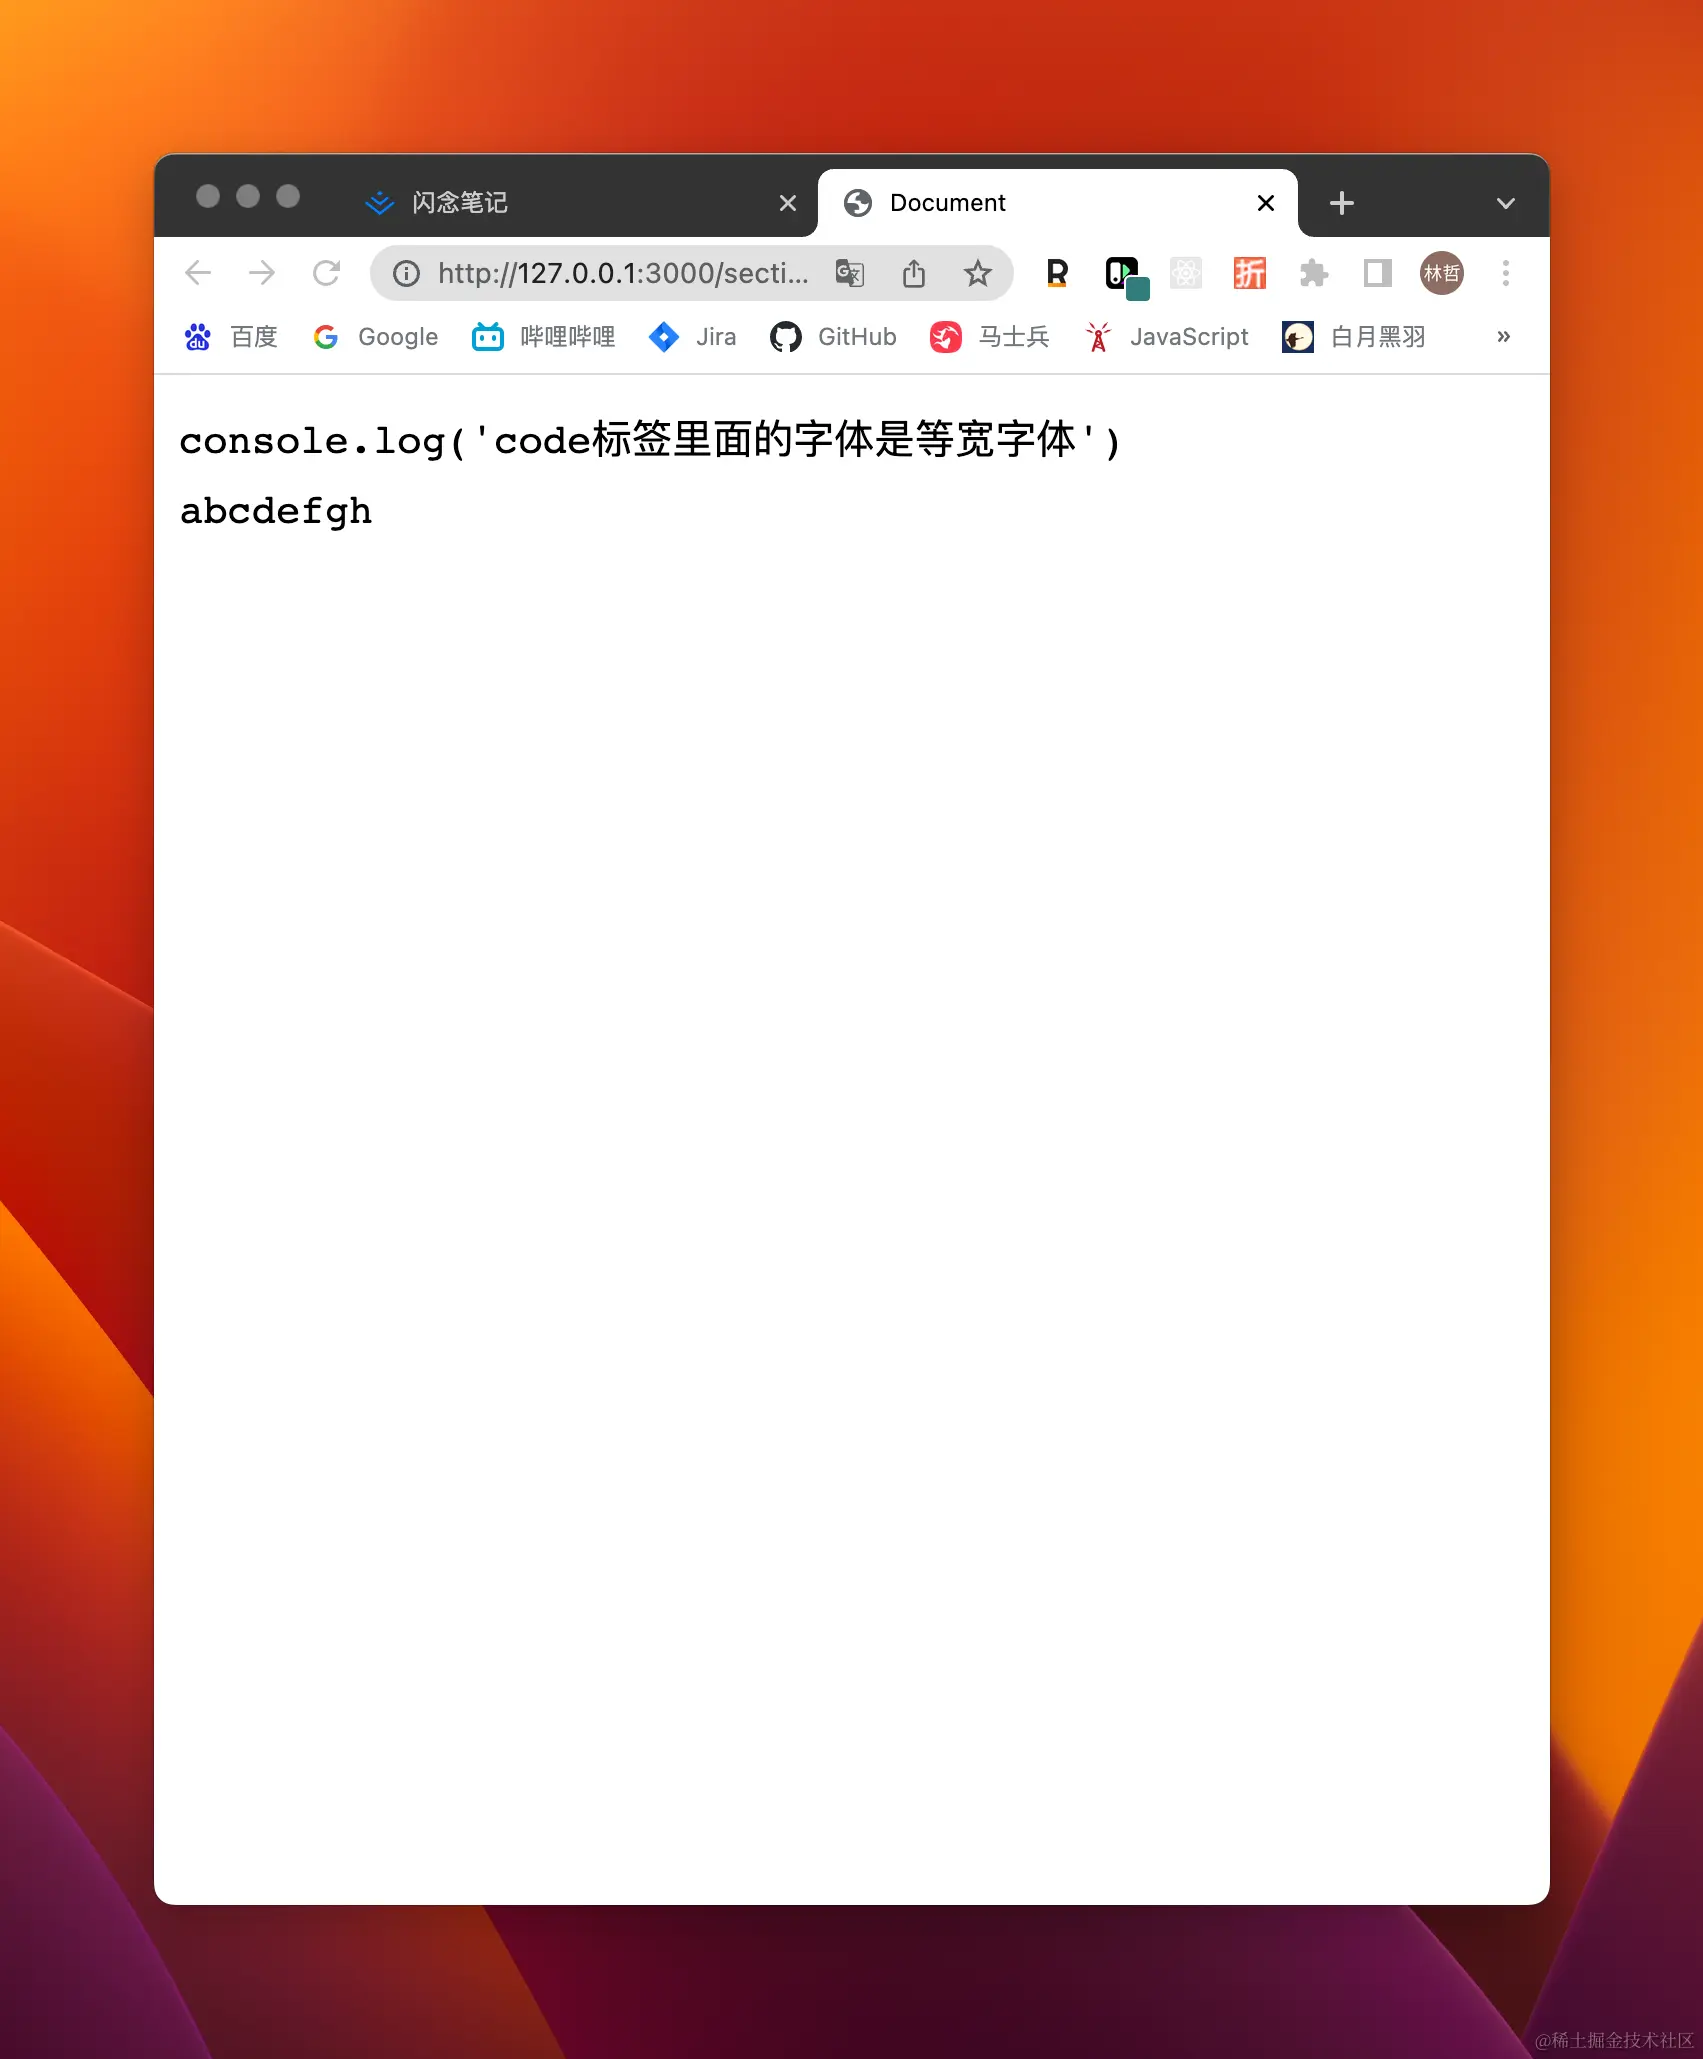Click the share icon in address bar
This screenshot has height=2059, width=1703.
[914, 273]
